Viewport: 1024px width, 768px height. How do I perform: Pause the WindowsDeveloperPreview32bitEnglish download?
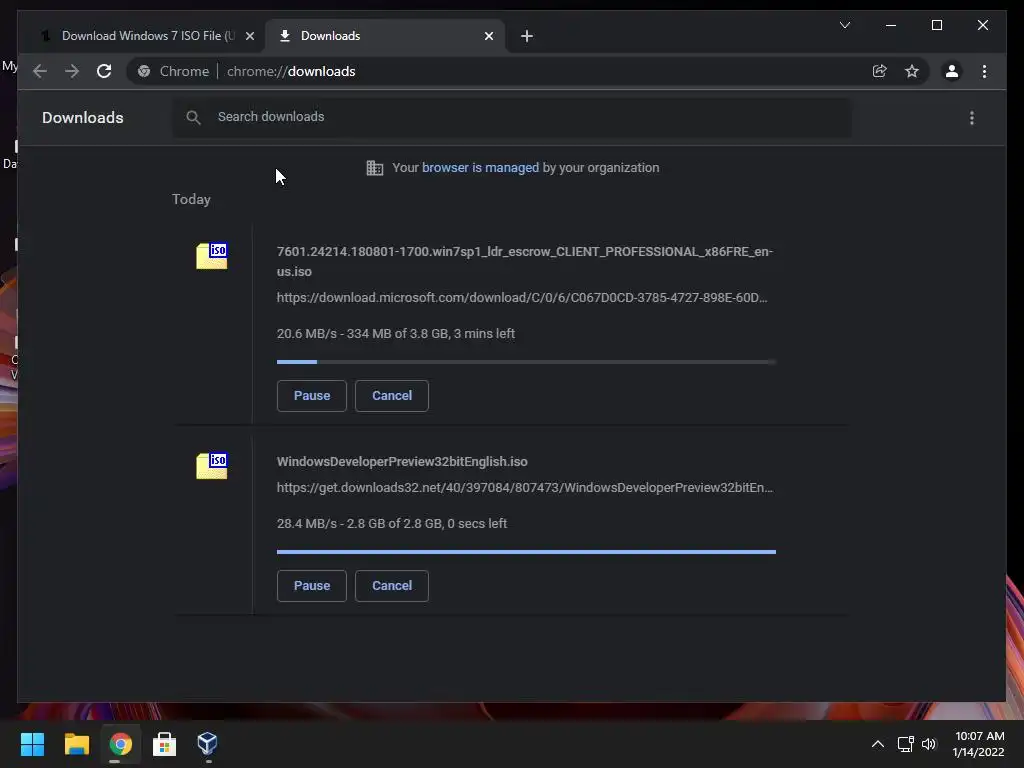[x=312, y=586]
